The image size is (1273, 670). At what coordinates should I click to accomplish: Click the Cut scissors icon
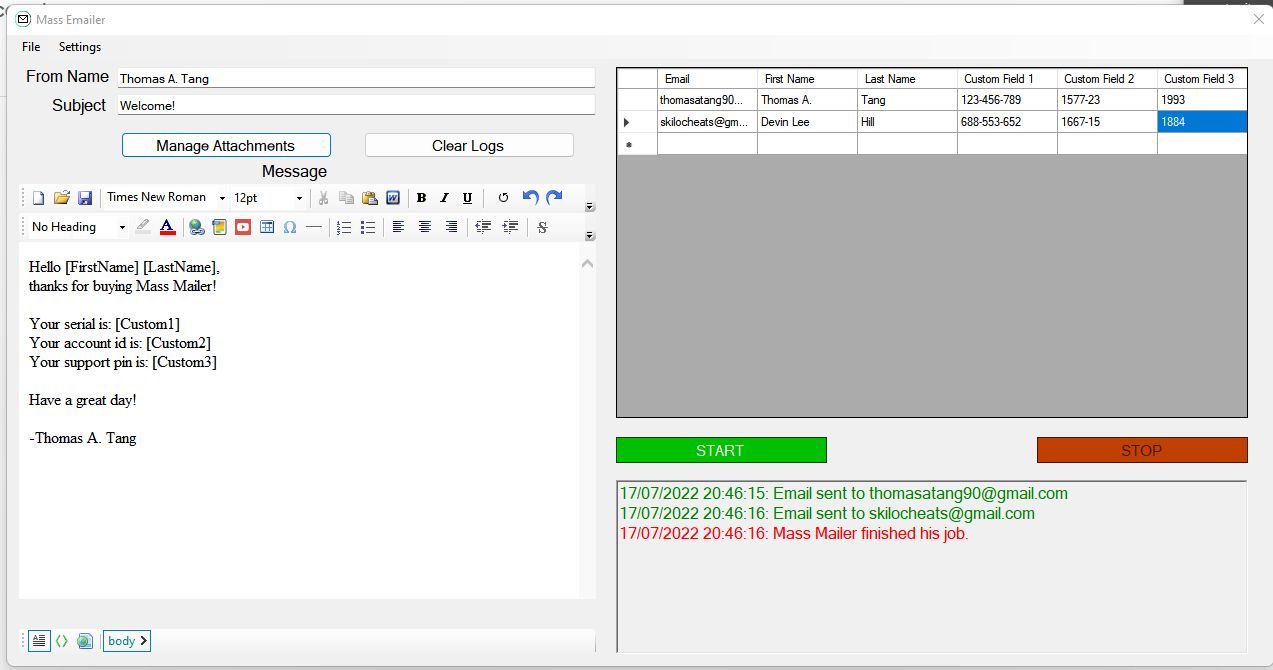pos(323,198)
